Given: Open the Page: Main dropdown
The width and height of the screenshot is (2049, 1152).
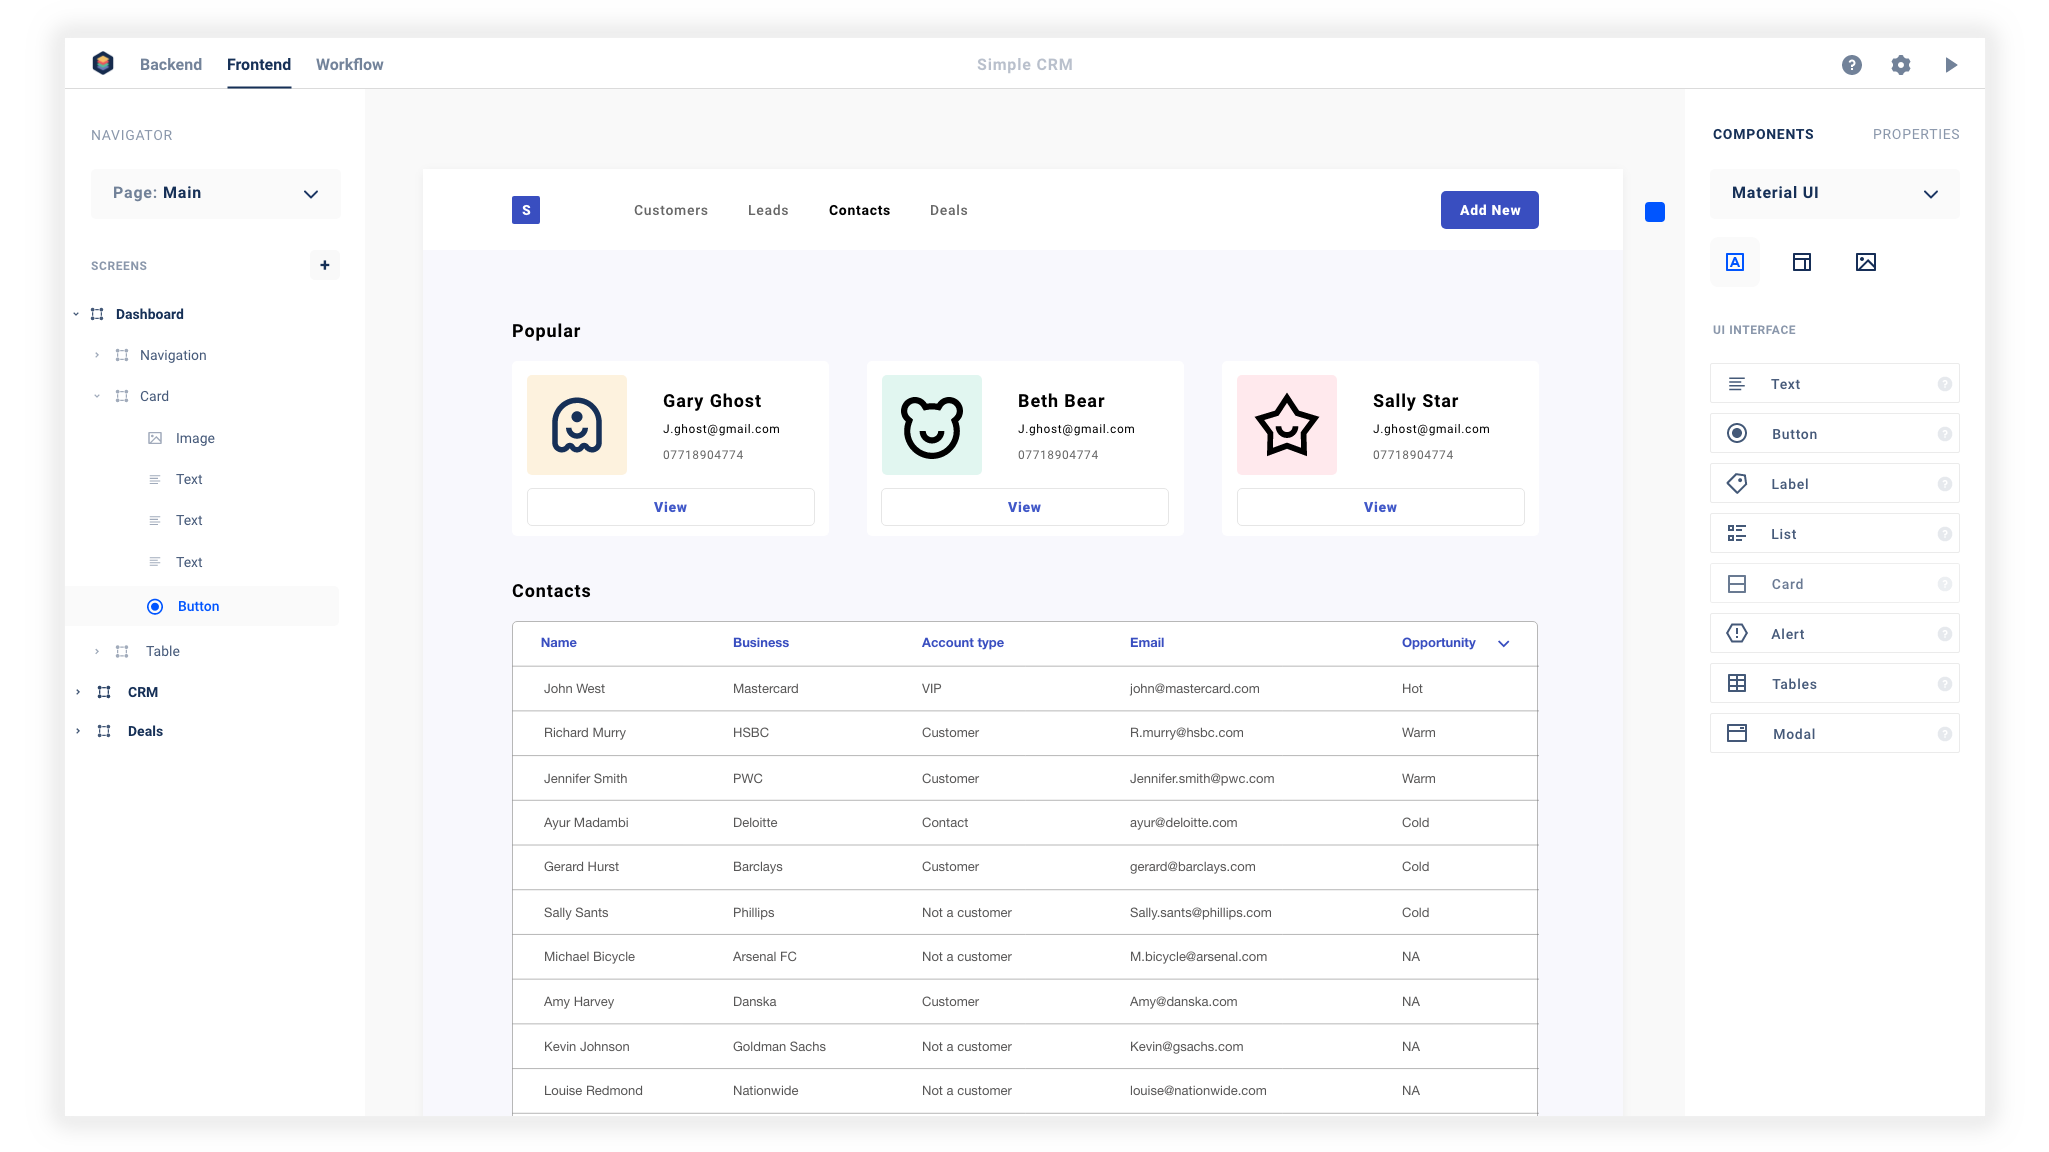Looking at the screenshot, I should [216, 193].
